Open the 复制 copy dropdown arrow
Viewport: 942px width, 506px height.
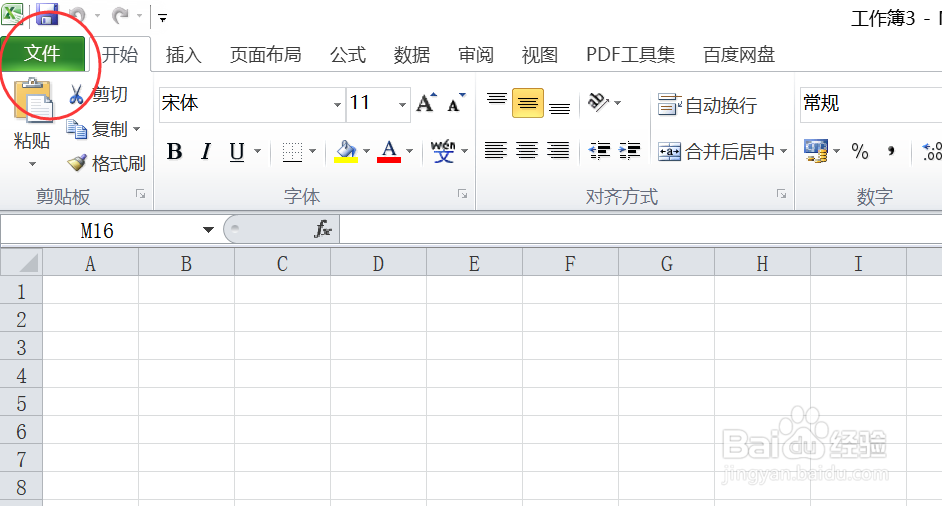pos(137,129)
